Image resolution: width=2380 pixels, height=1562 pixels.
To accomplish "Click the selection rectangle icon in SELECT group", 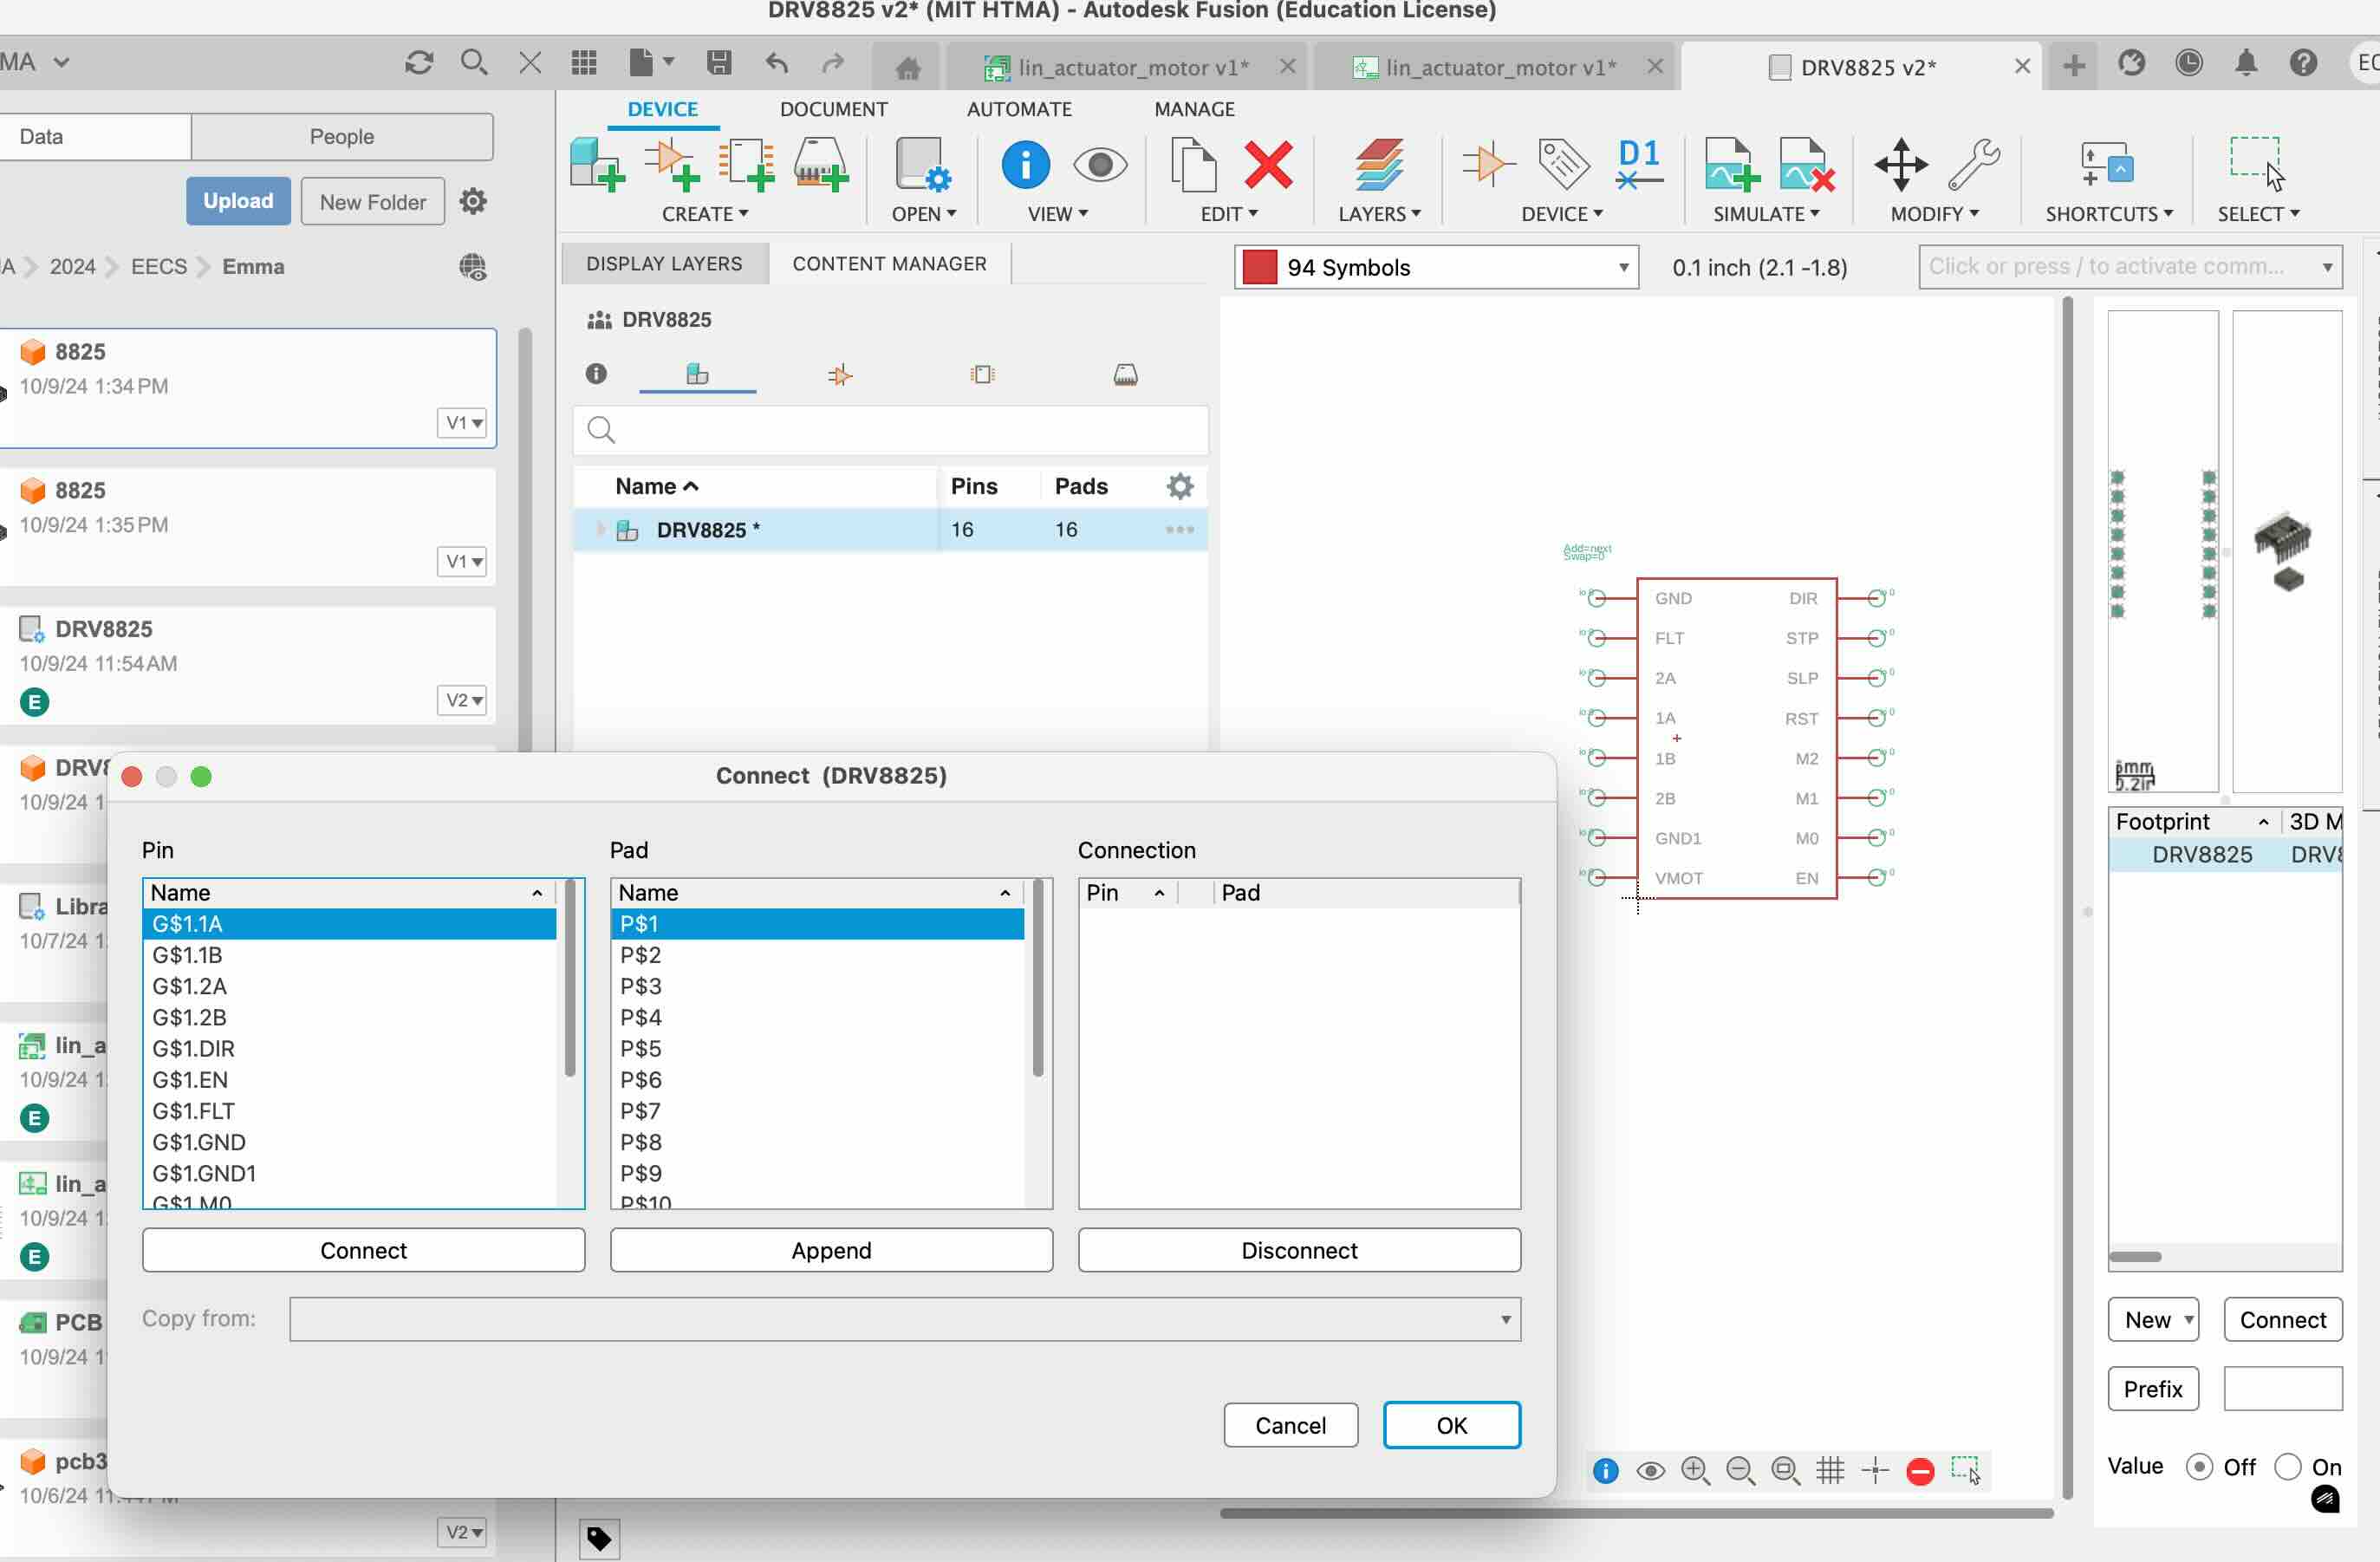I will click(x=2257, y=165).
